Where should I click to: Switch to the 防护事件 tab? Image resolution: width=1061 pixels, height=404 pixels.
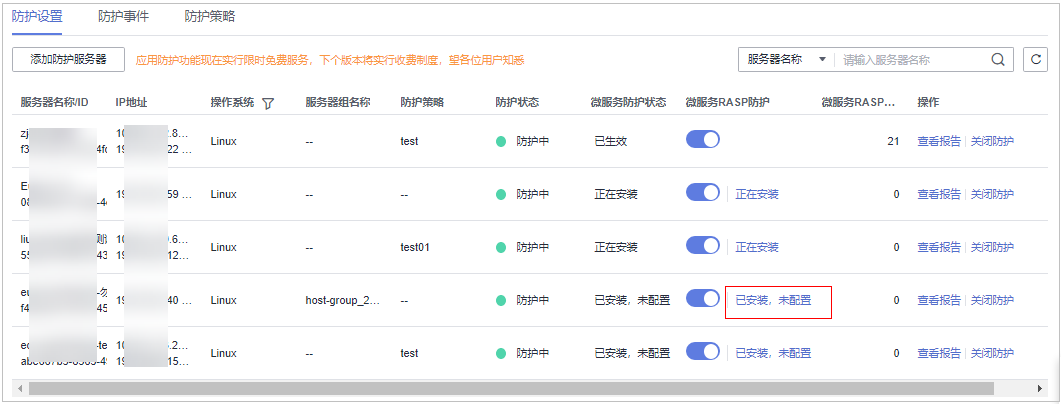coord(124,17)
